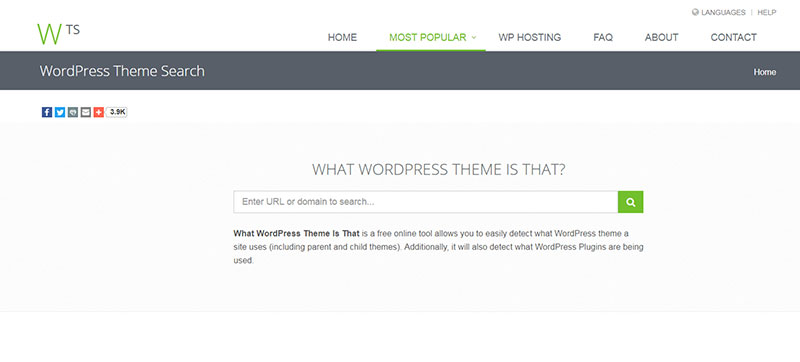
Task: Share the page via email icon
Action: click(x=86, y=112)
